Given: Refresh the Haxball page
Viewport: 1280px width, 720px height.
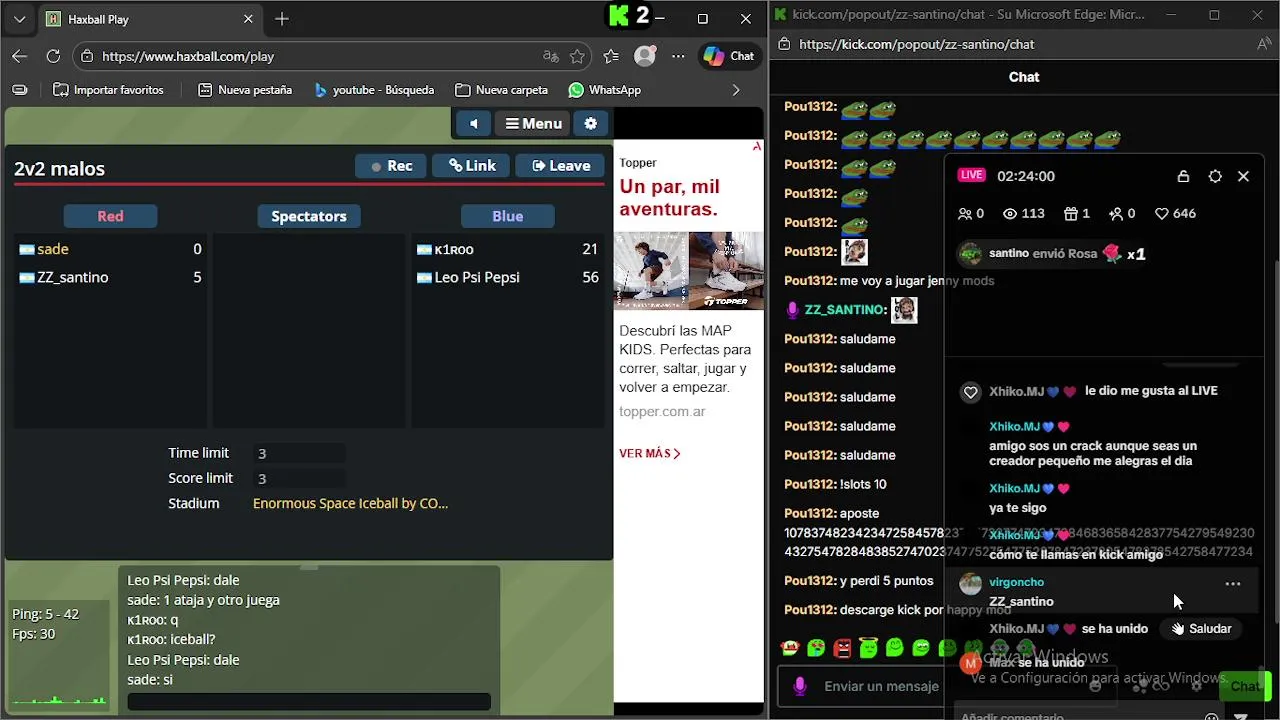Looking at the screenshot, I should 53,56.
